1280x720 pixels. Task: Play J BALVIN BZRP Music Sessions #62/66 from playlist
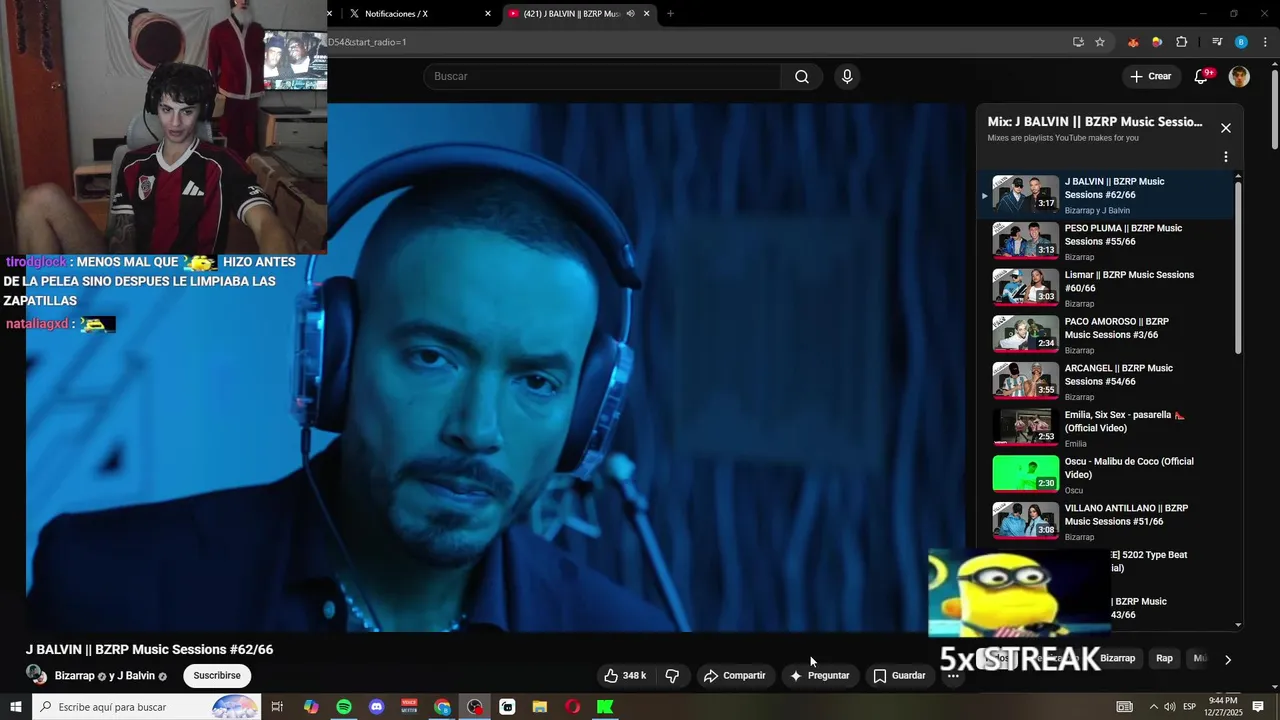coord(1105,195)
